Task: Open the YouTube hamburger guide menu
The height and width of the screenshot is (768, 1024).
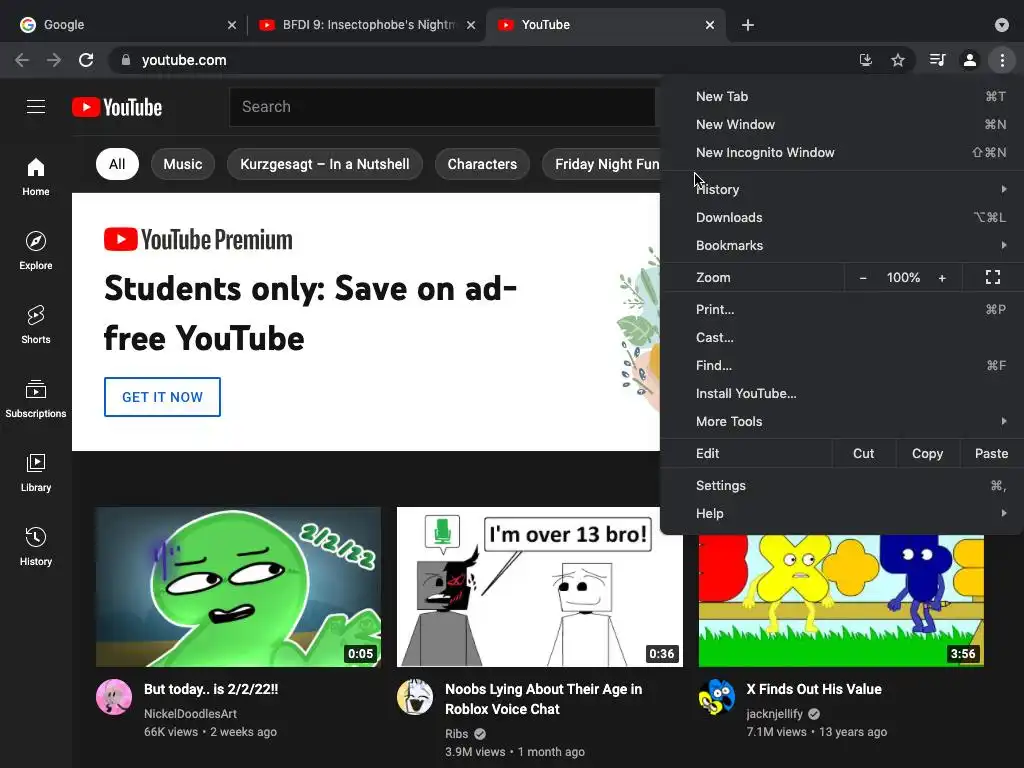Action: [36, 106]
